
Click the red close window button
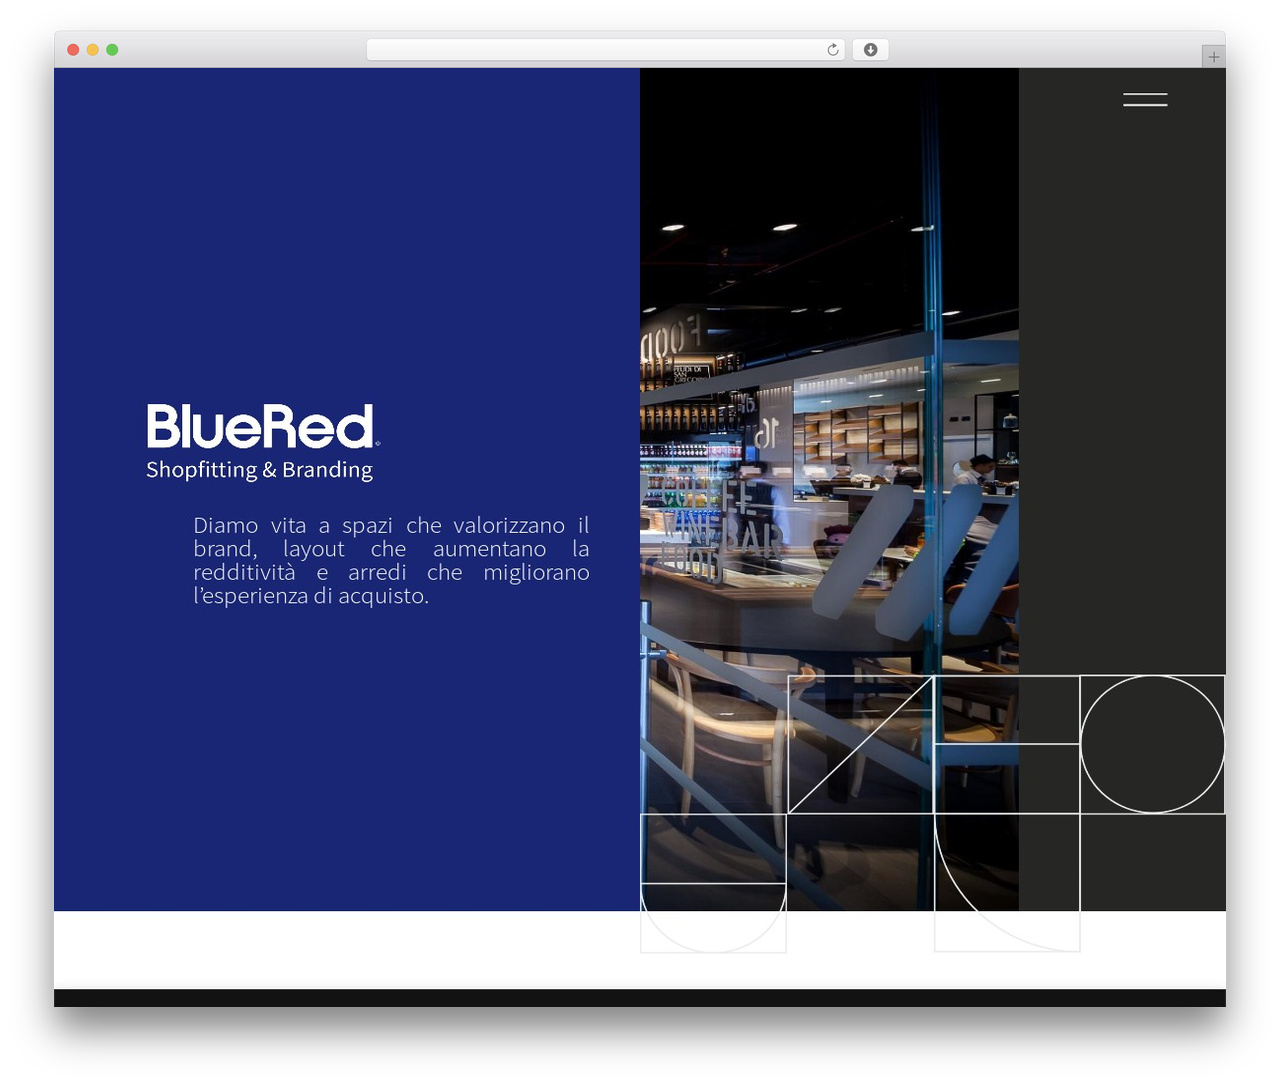click(x=73, y=50)
